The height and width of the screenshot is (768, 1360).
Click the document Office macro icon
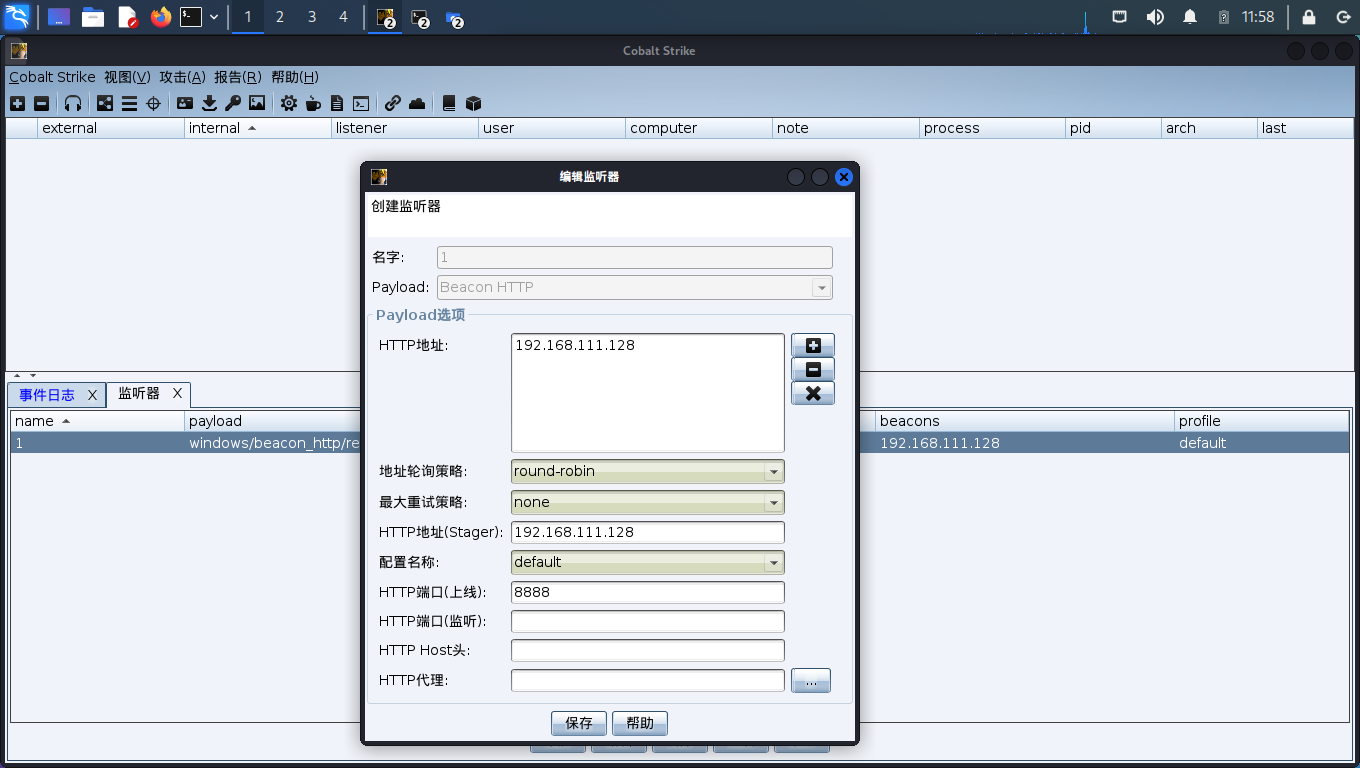point(337,103)
